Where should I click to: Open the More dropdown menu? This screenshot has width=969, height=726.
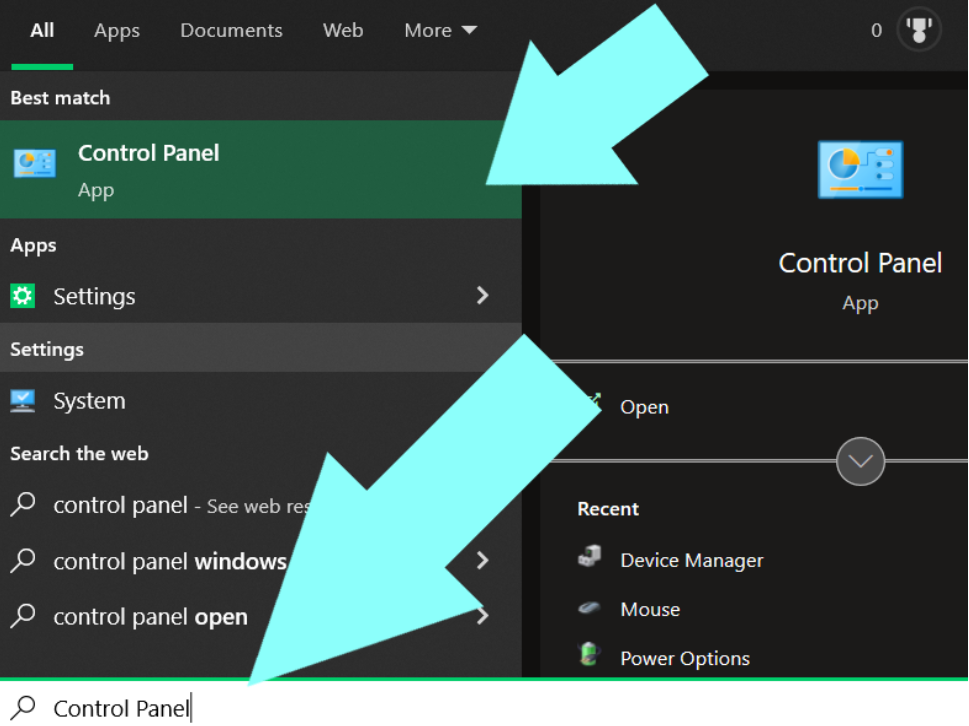441,30
